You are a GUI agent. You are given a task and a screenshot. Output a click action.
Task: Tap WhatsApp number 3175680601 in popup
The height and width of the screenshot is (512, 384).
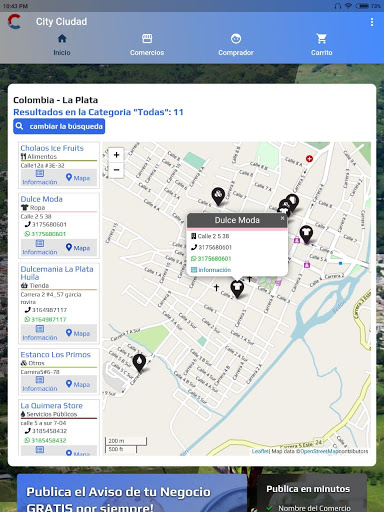pyautogui.click(x=211, y=259)
